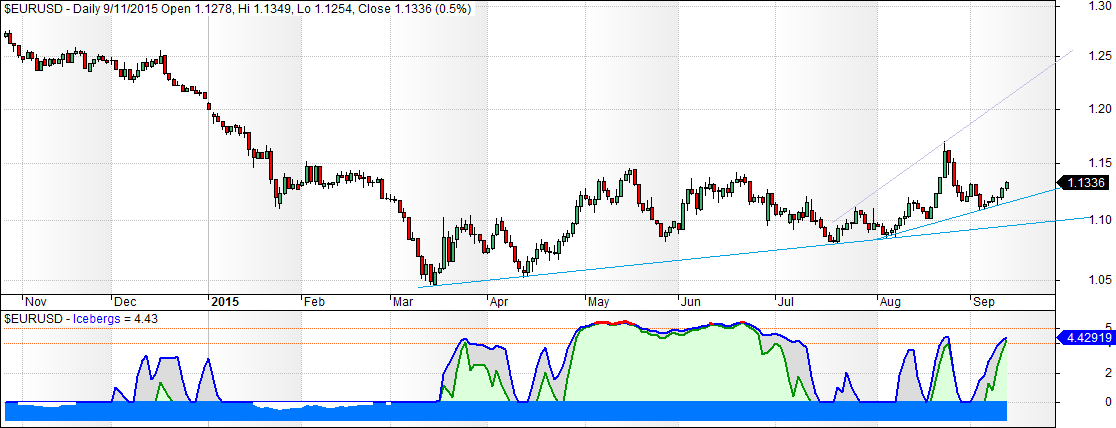Screen dimensions: 1116x428
Task: Click the Nov label on the date axis
Action: [x=35, y=300]
